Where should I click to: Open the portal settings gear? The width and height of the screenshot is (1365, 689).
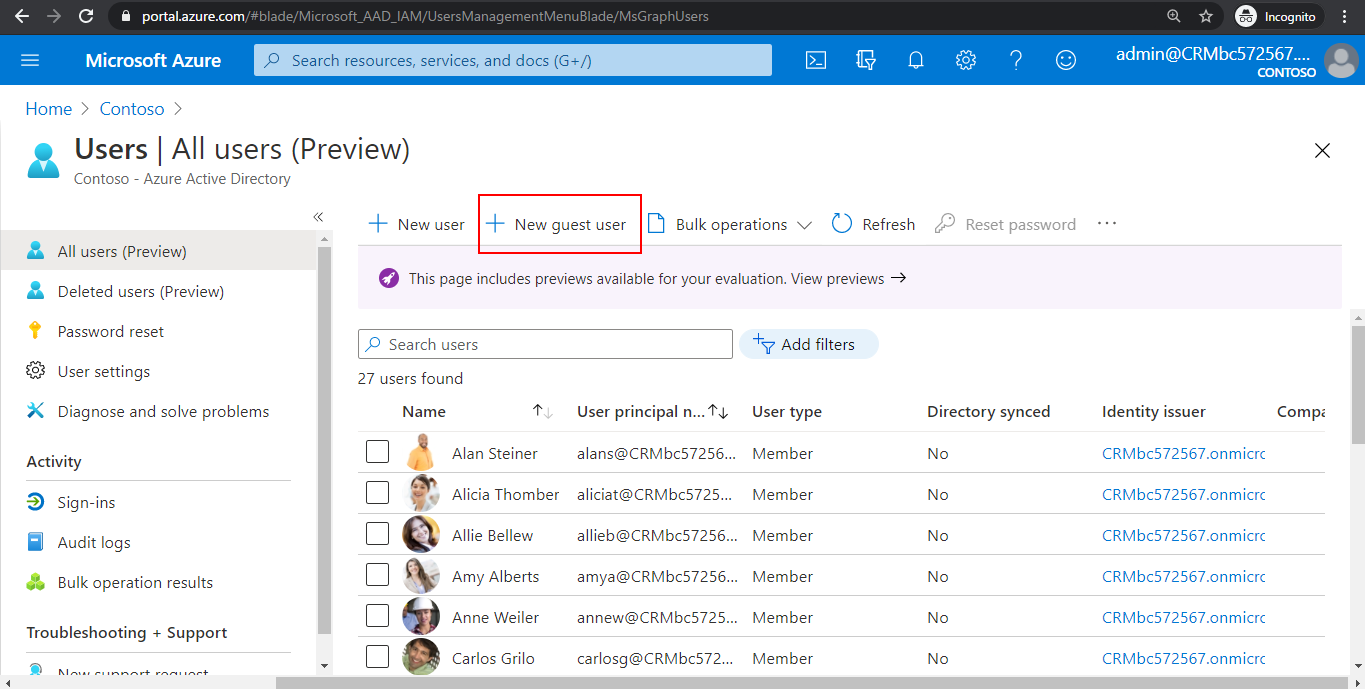[x=965, y=60]
